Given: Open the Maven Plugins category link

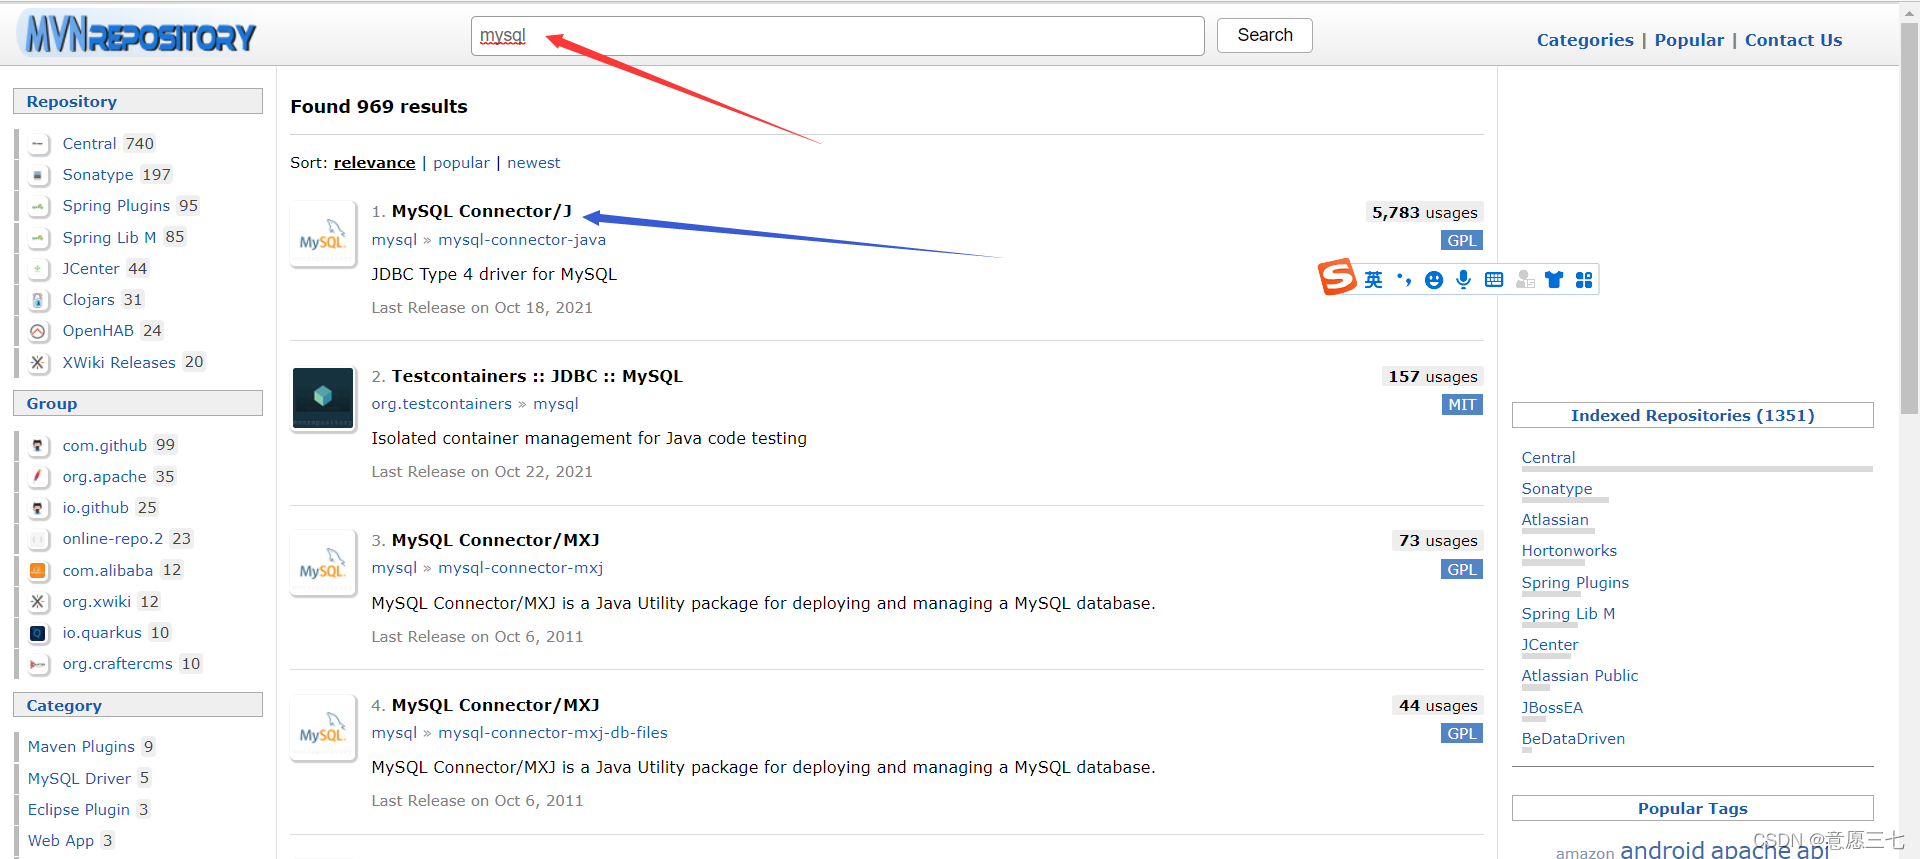Looking at the screenshot, I should [x=81, y=747].
